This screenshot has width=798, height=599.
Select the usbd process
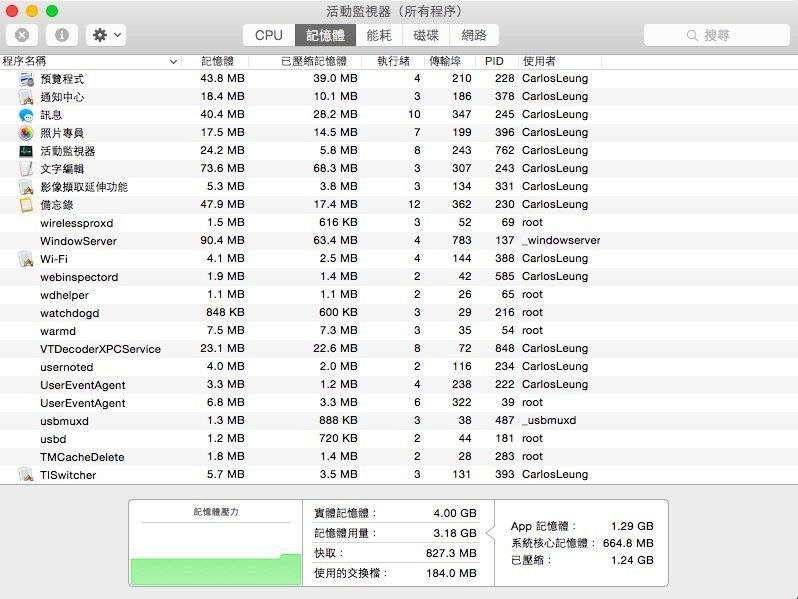point(399,439)
